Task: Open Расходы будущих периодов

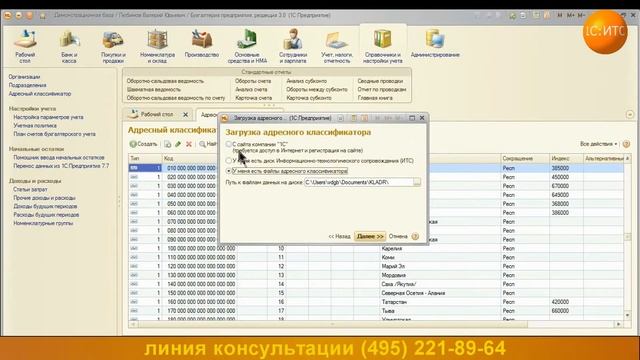Action: [46, 215]
